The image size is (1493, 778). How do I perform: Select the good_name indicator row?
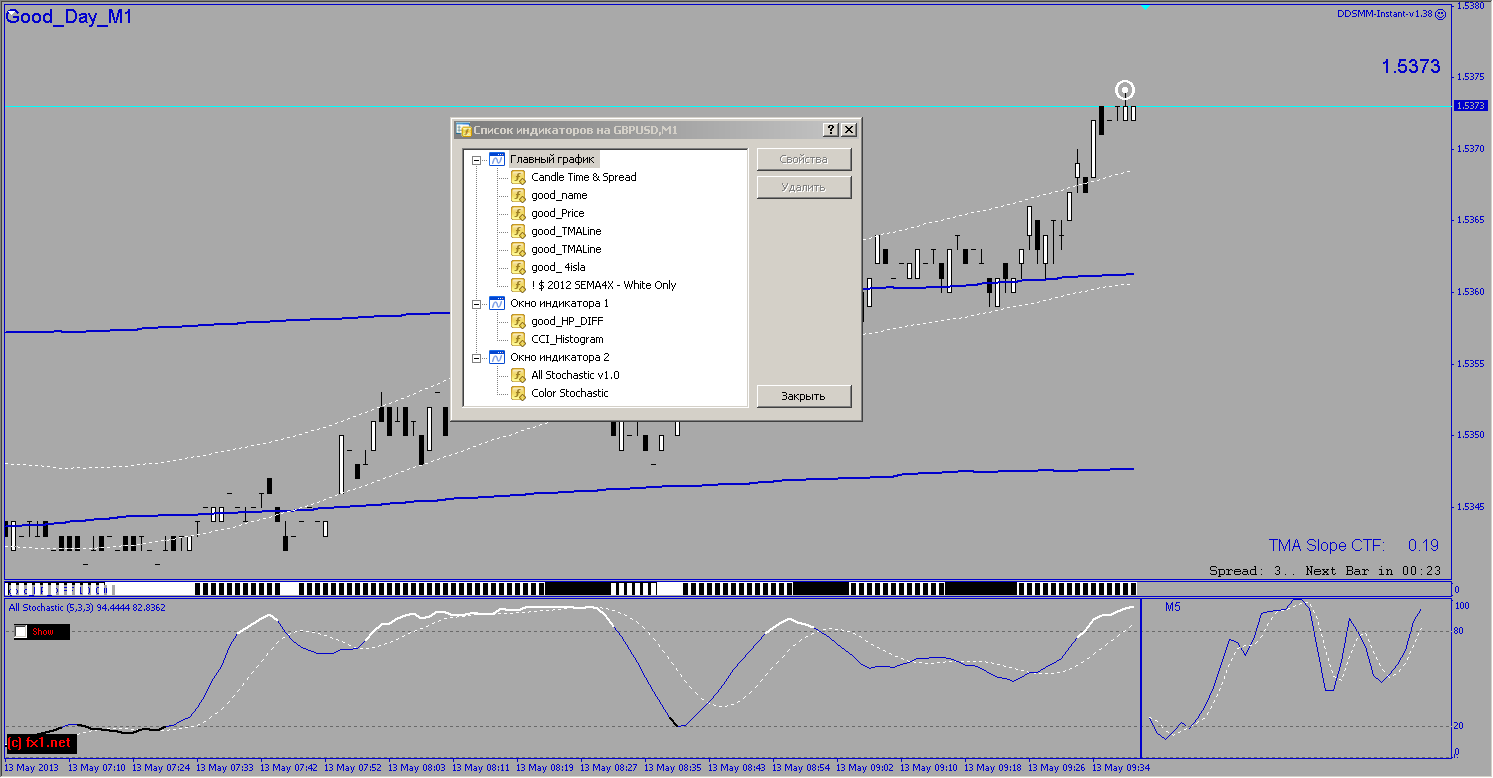559,195
